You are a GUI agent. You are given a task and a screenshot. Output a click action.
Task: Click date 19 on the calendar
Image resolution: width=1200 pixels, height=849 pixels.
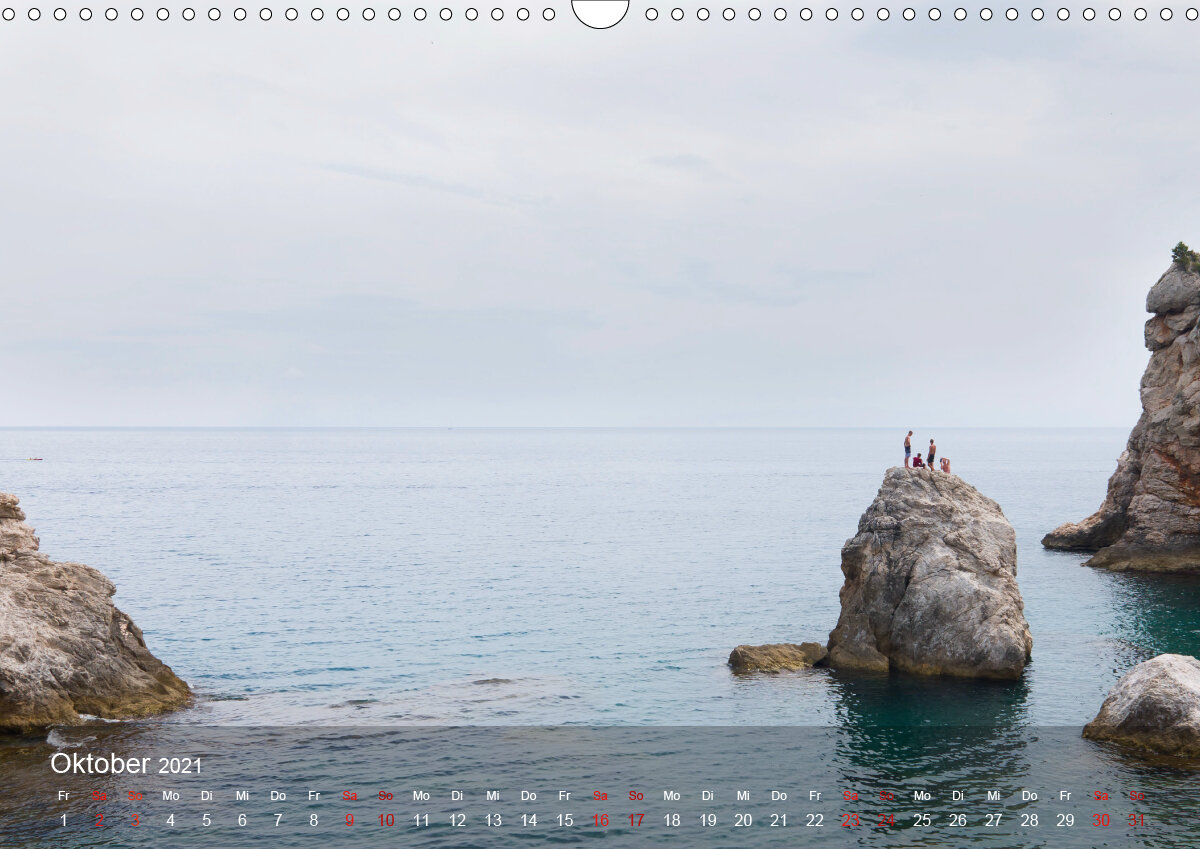coord(707,820)
